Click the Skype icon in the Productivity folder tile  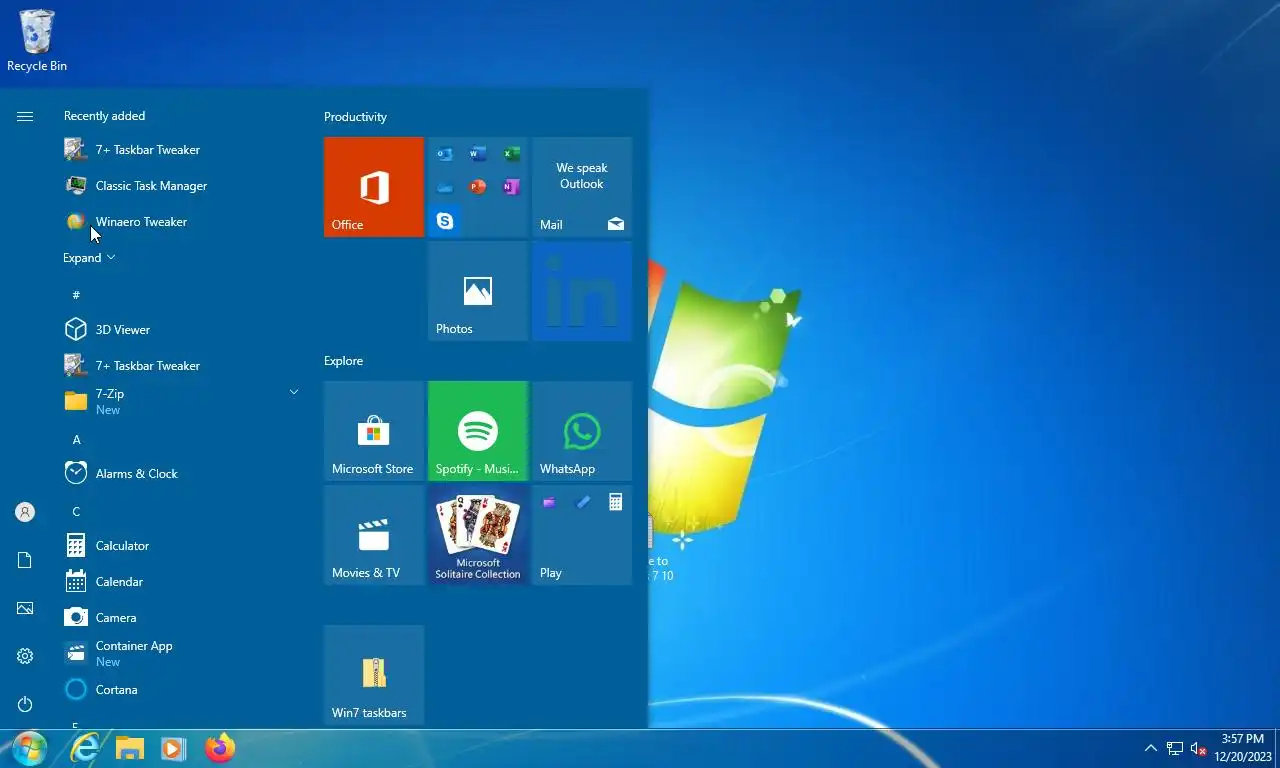click(445, 221)
